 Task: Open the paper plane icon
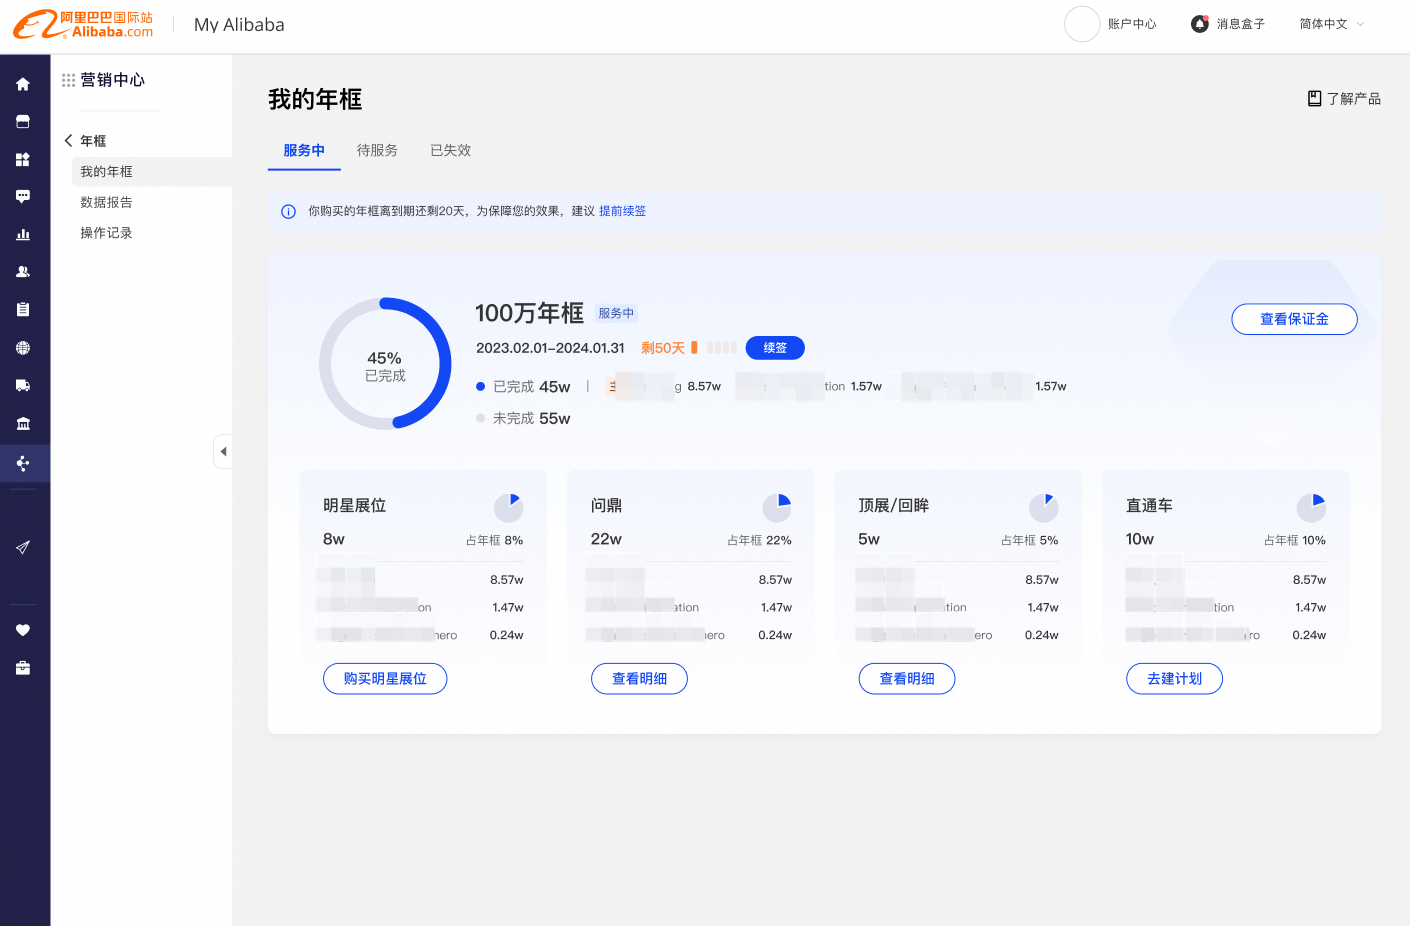pyautogui.click(x=23, y=547)
